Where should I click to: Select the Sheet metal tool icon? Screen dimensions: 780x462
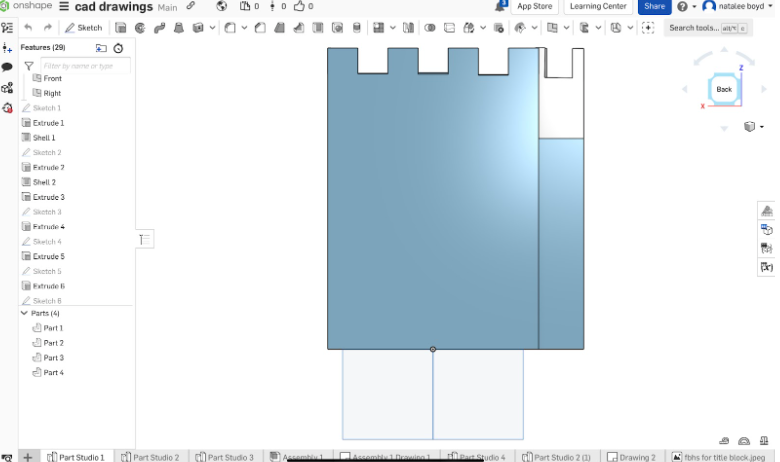(x=584, y=28)
